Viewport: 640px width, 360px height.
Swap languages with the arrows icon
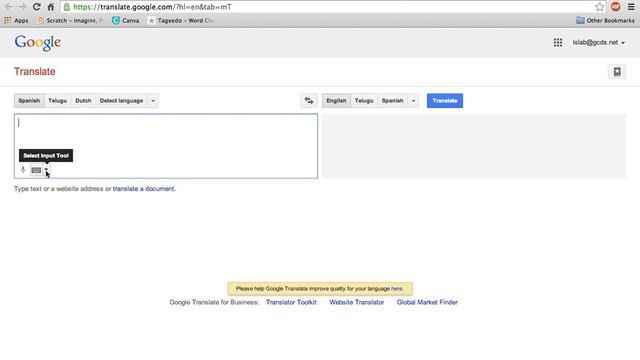click(309, 101)
